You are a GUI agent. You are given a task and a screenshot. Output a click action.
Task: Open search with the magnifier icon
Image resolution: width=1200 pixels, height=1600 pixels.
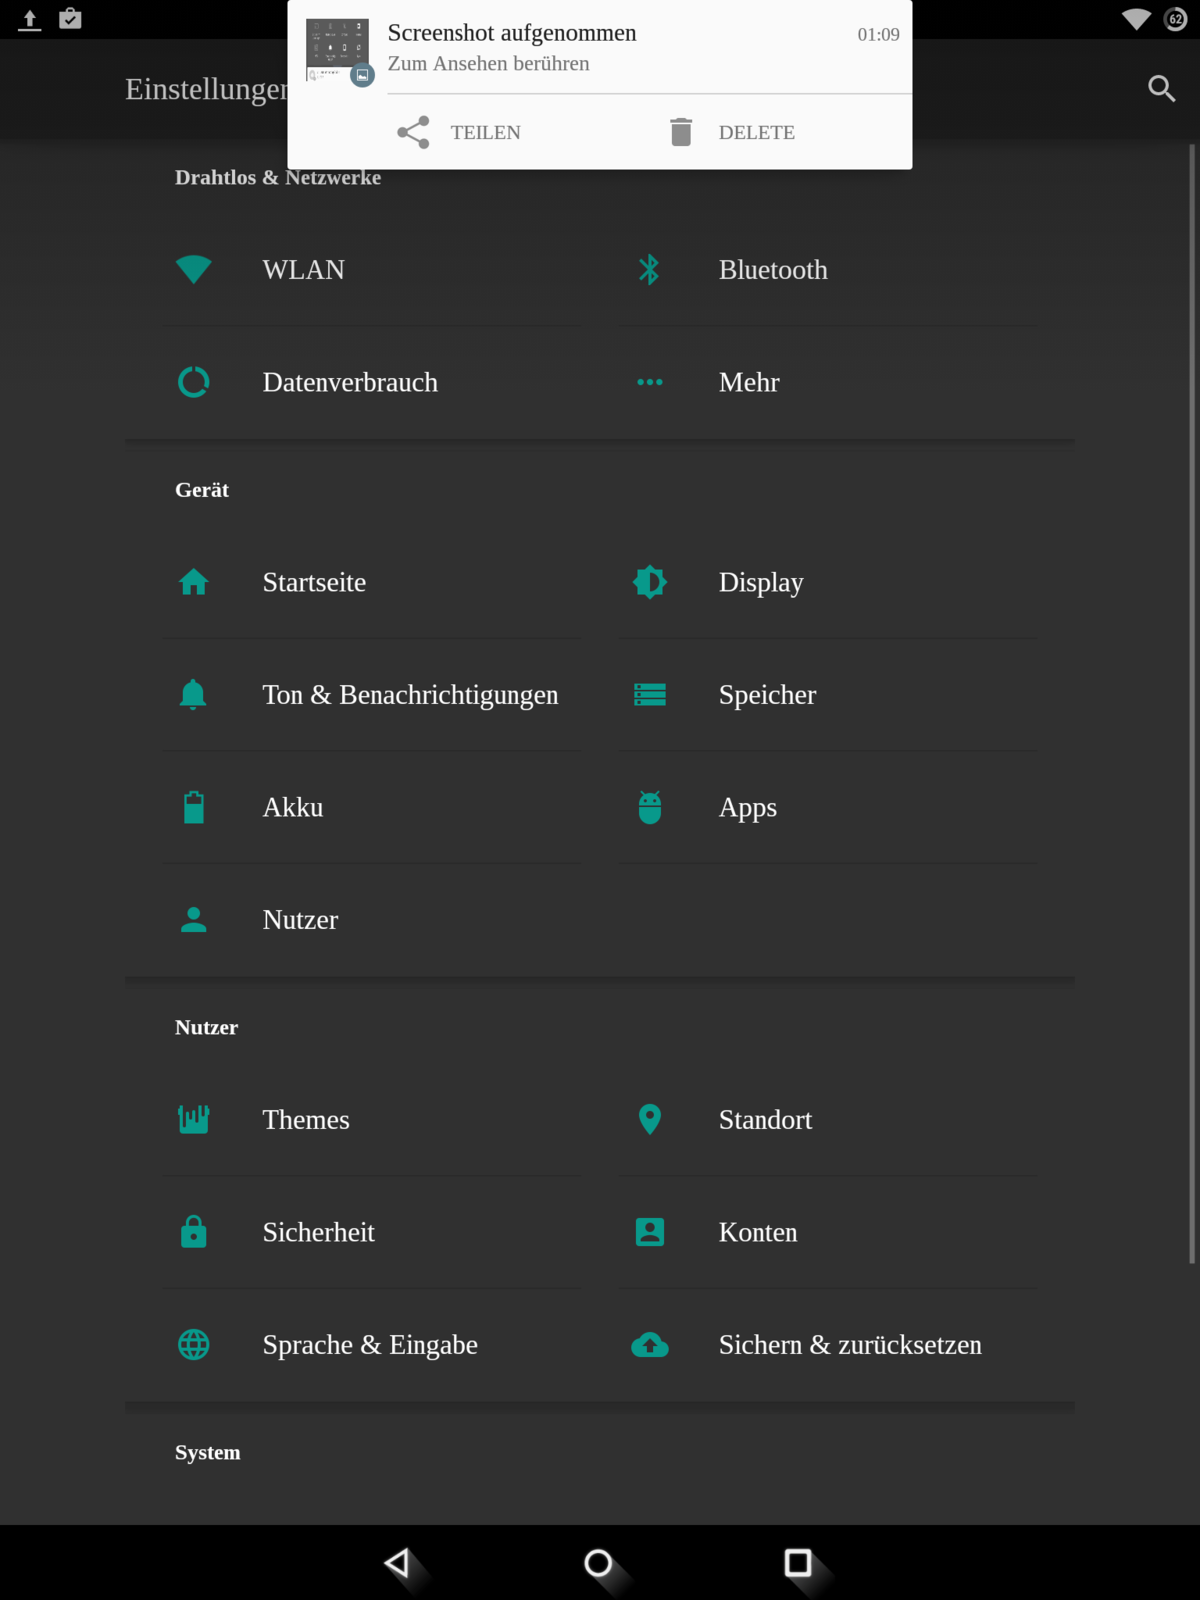pyautogui.click(x=1161, y=89)
